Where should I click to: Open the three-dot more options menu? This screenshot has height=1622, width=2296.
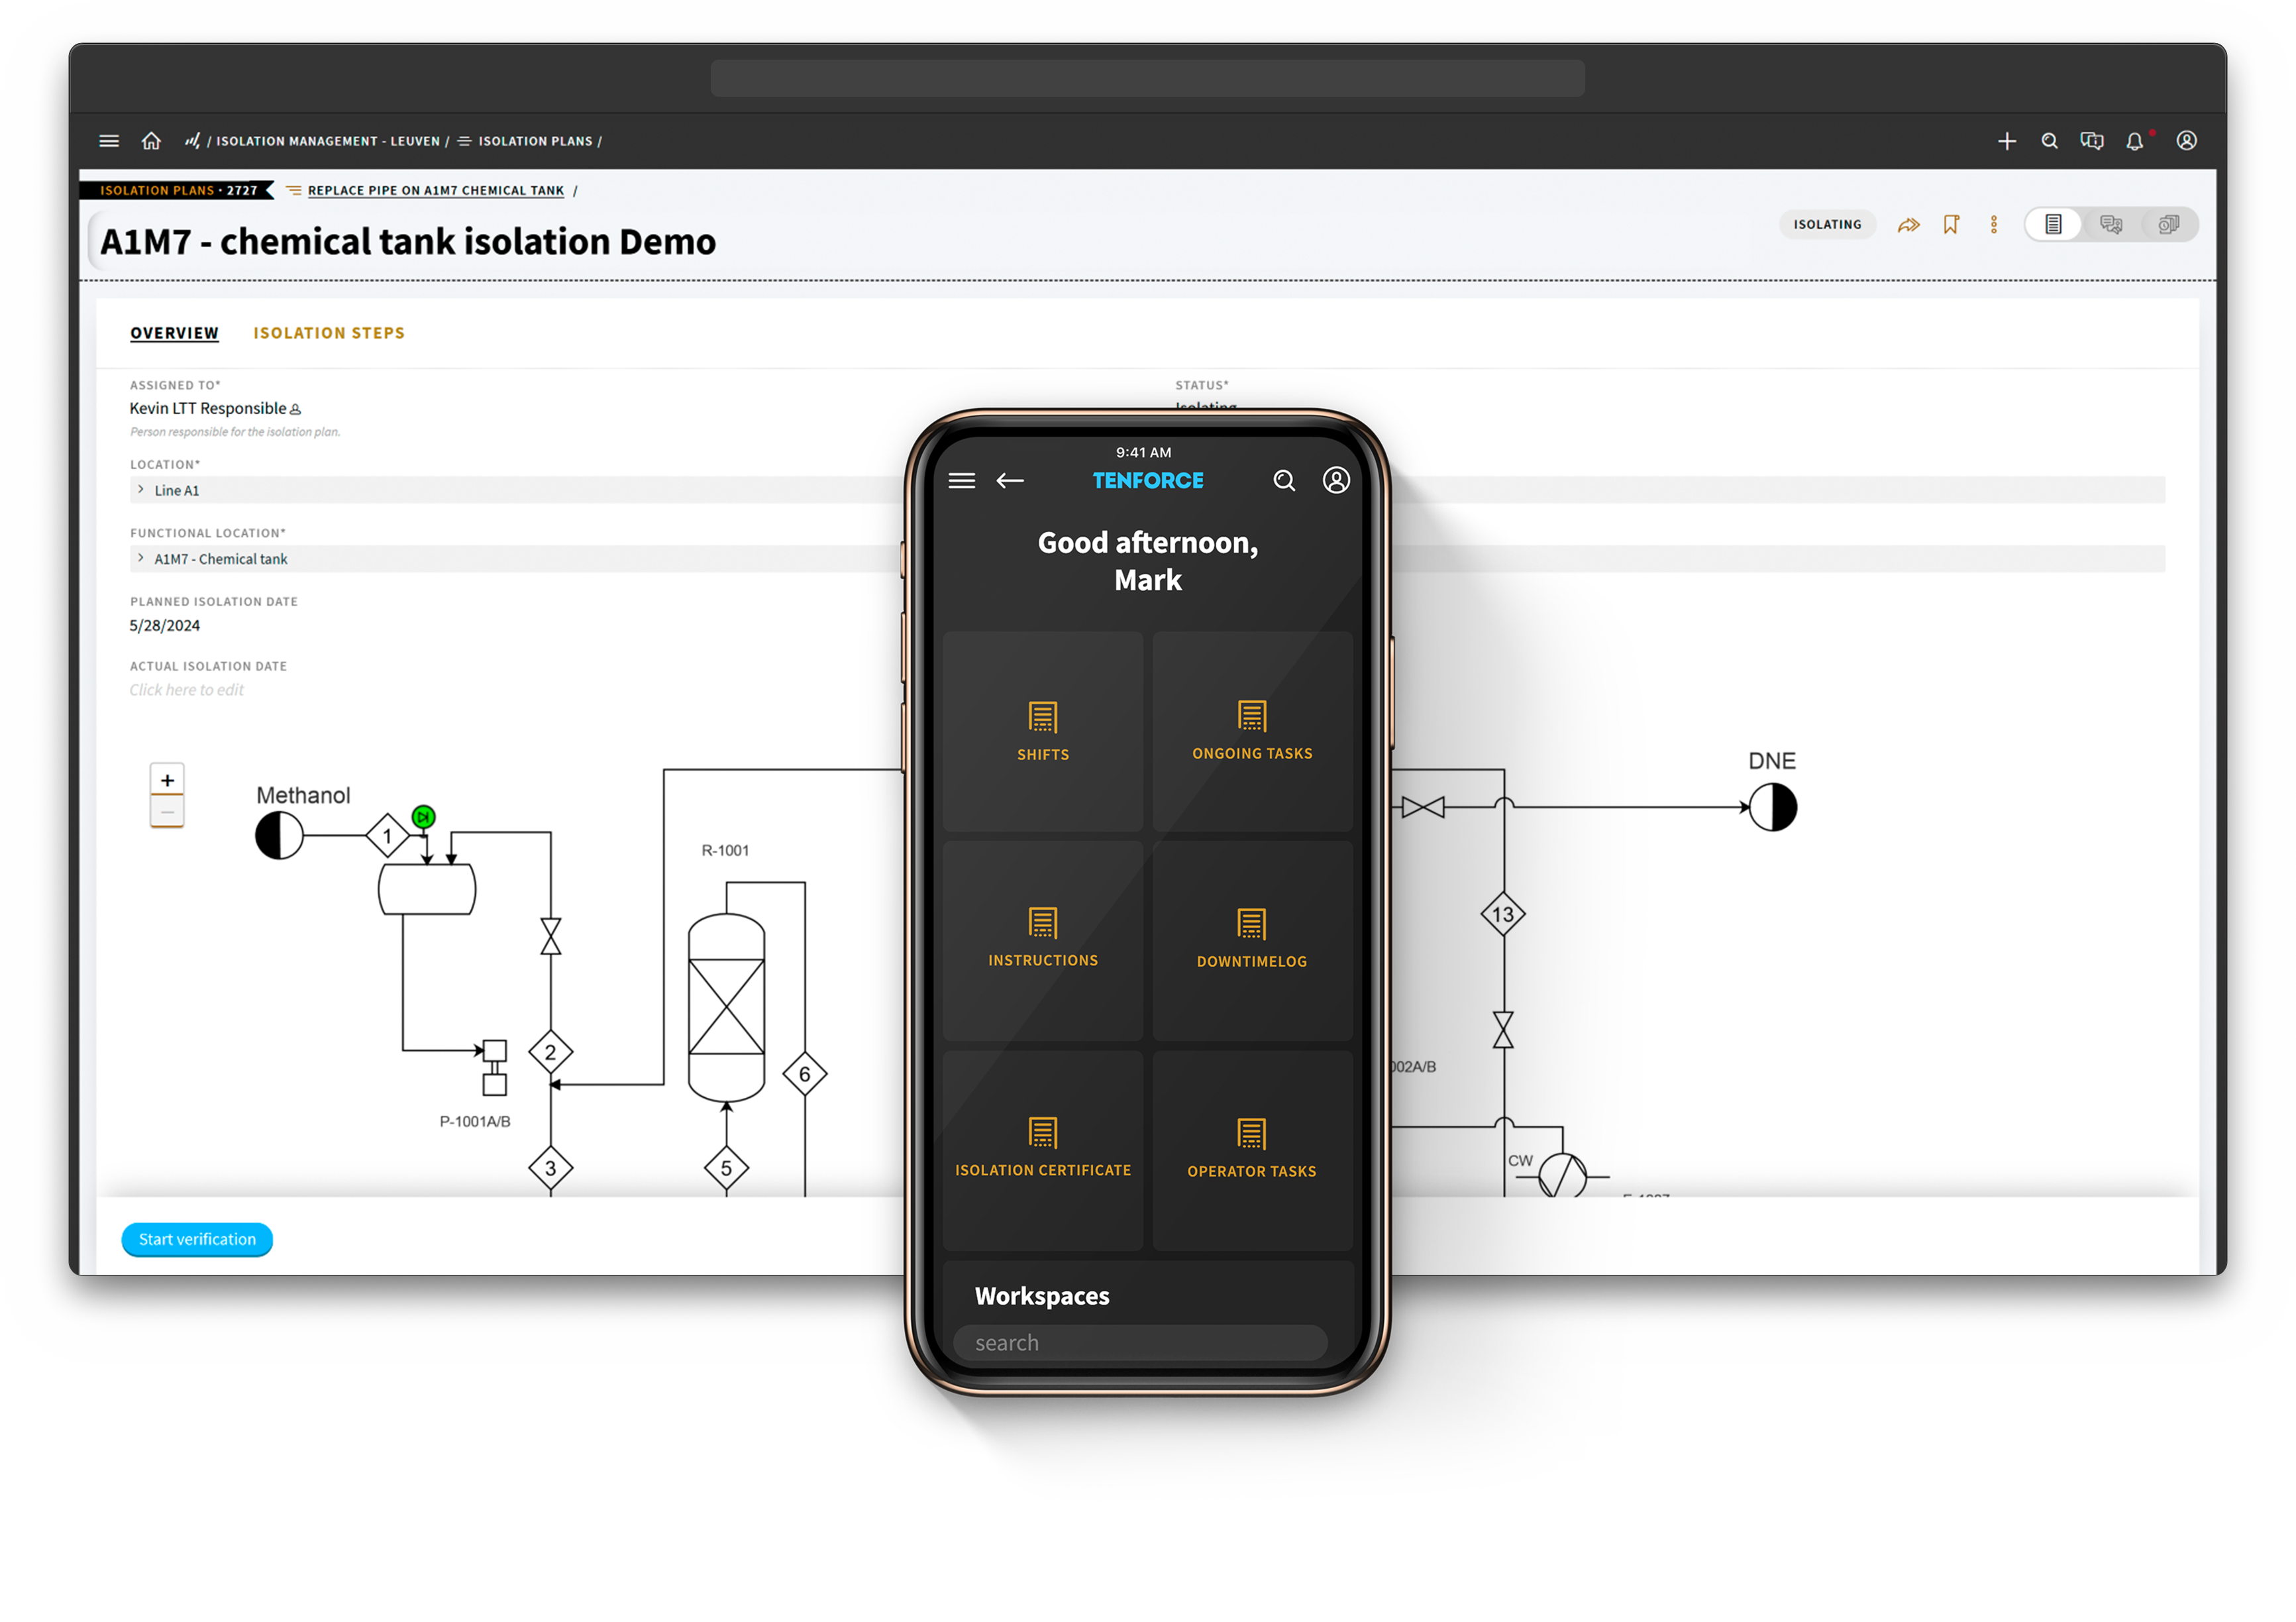click(x=1993, y=224)
